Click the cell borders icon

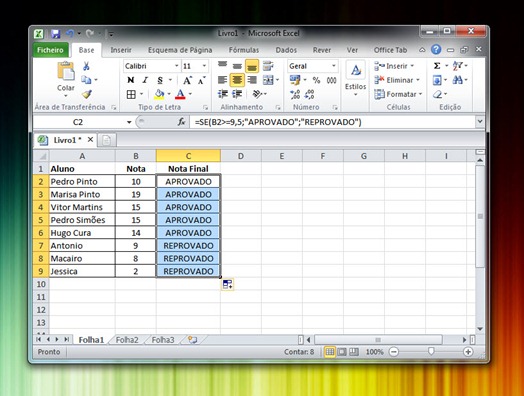[x=131, y=95]
